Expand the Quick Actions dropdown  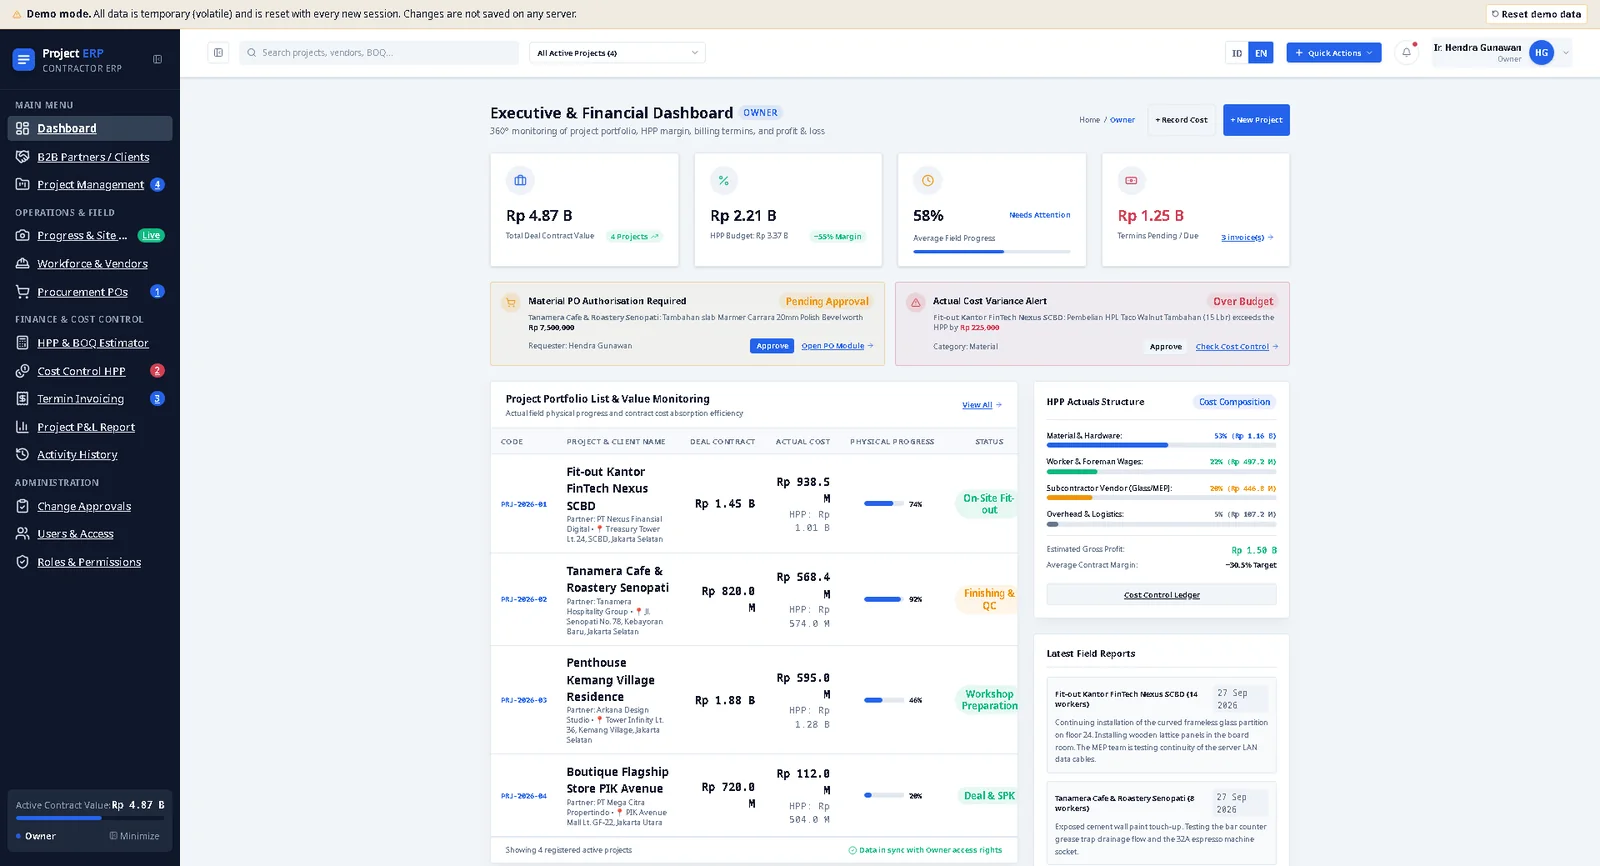(x=1334, y=53)
